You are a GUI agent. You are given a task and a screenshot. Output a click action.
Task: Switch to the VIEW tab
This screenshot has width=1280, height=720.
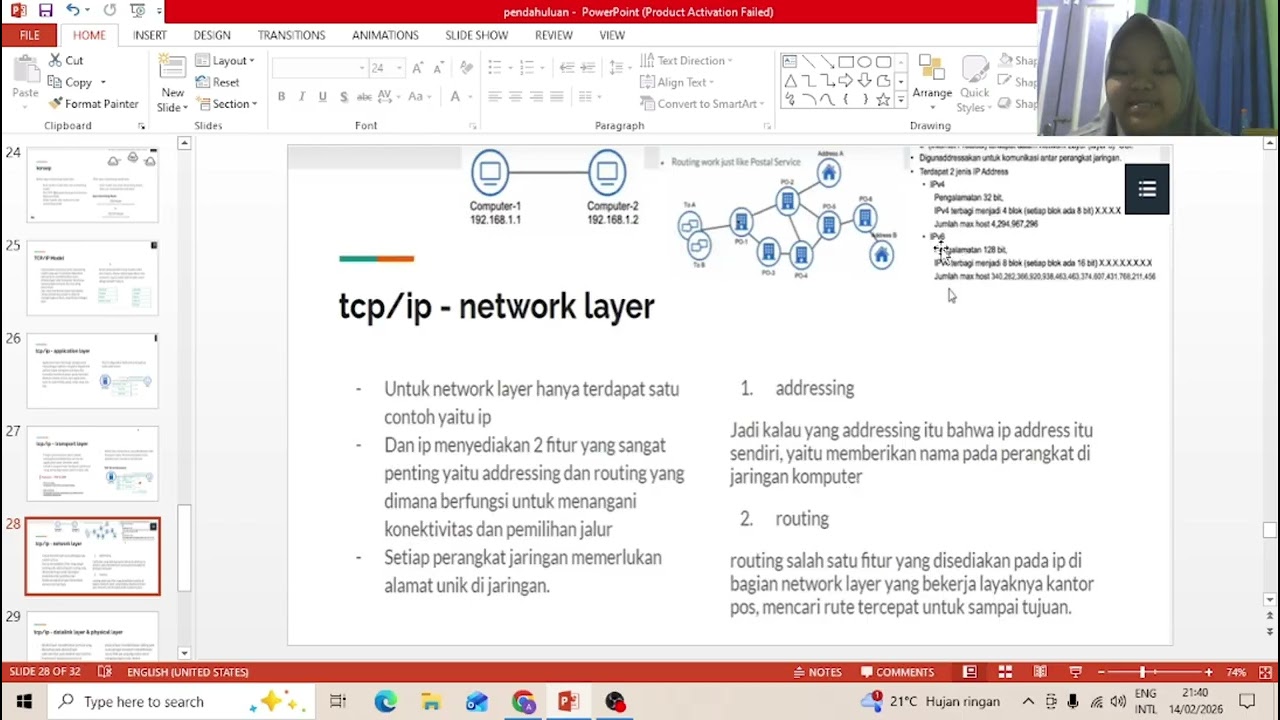tap(612, 35)
